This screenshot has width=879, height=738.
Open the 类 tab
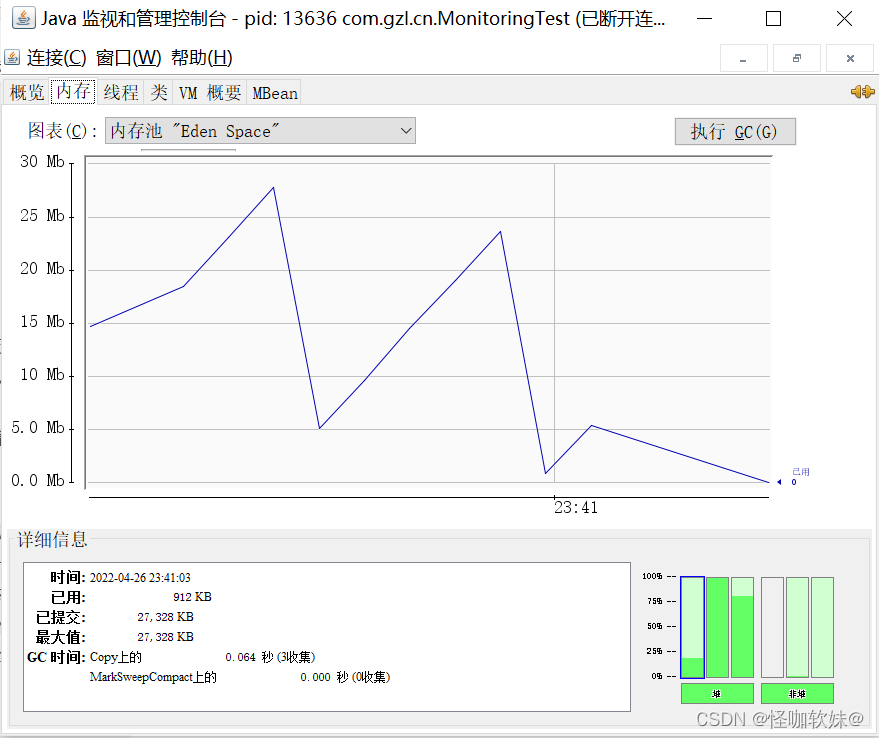159,93
